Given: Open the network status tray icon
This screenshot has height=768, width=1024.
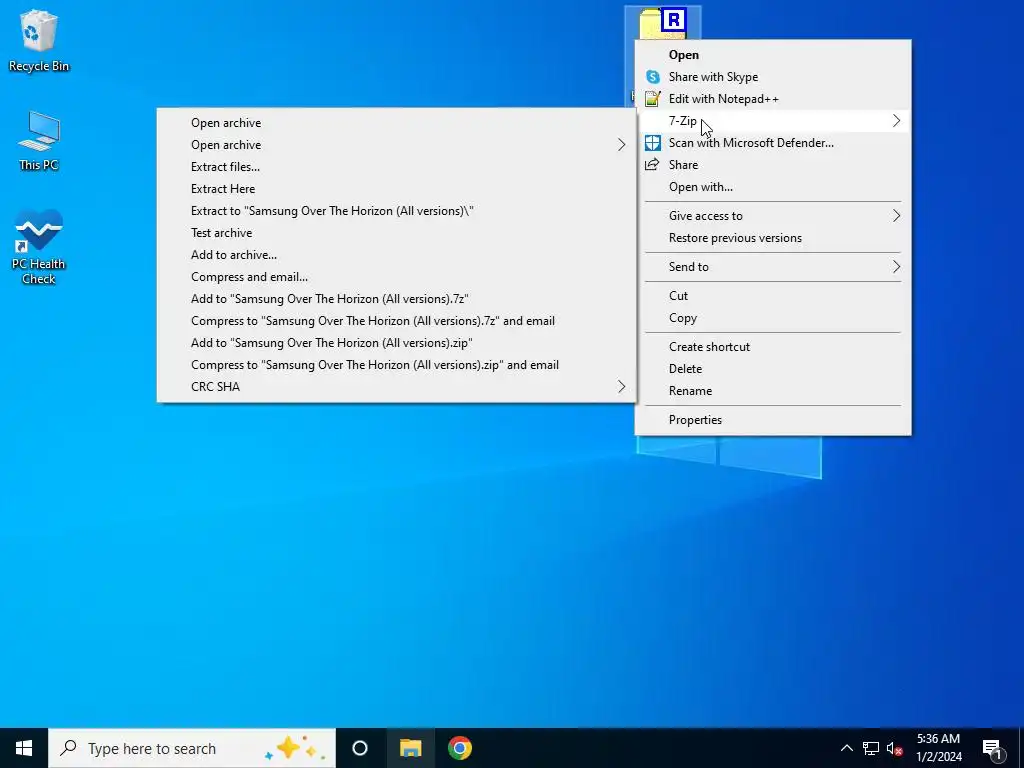Looking at the screenshot, I should [x=871, y=748].
